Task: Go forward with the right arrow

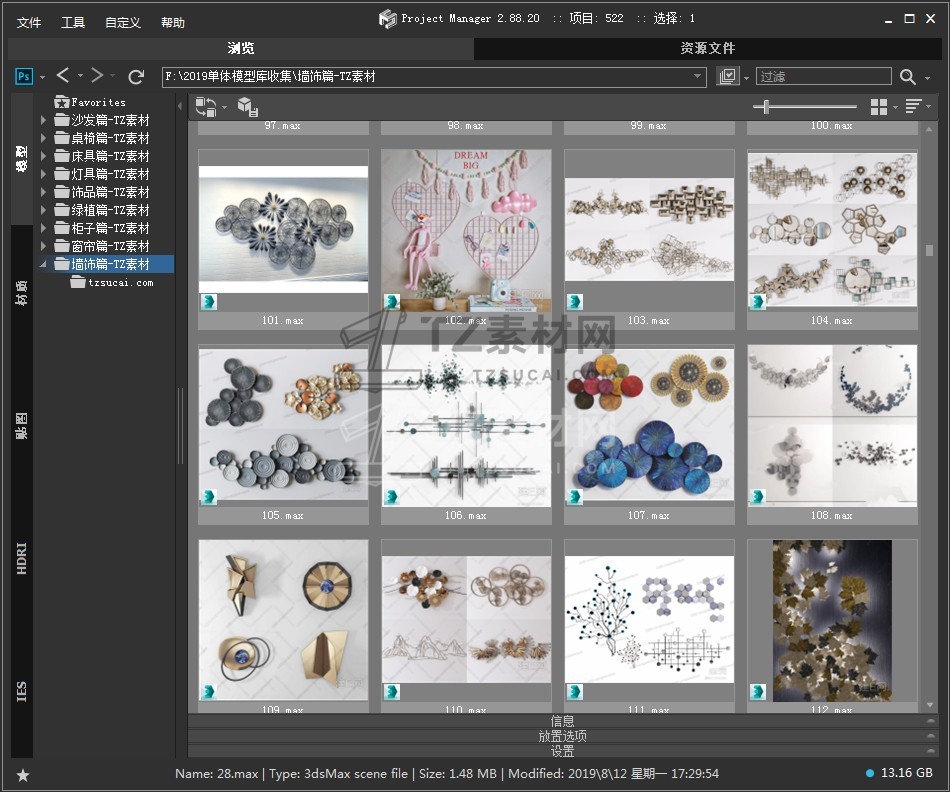Action: (x=97, y=76)
